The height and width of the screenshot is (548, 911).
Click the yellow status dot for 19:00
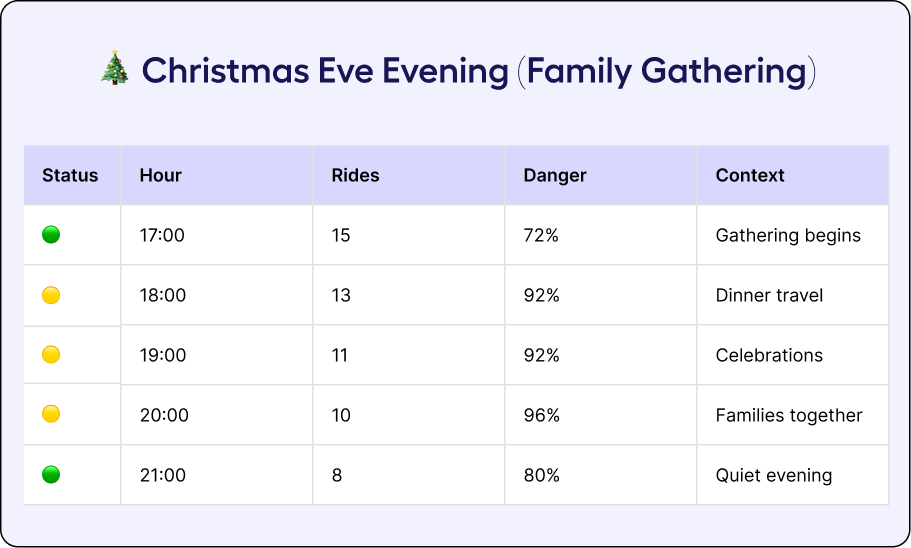[x=51, y=355]
